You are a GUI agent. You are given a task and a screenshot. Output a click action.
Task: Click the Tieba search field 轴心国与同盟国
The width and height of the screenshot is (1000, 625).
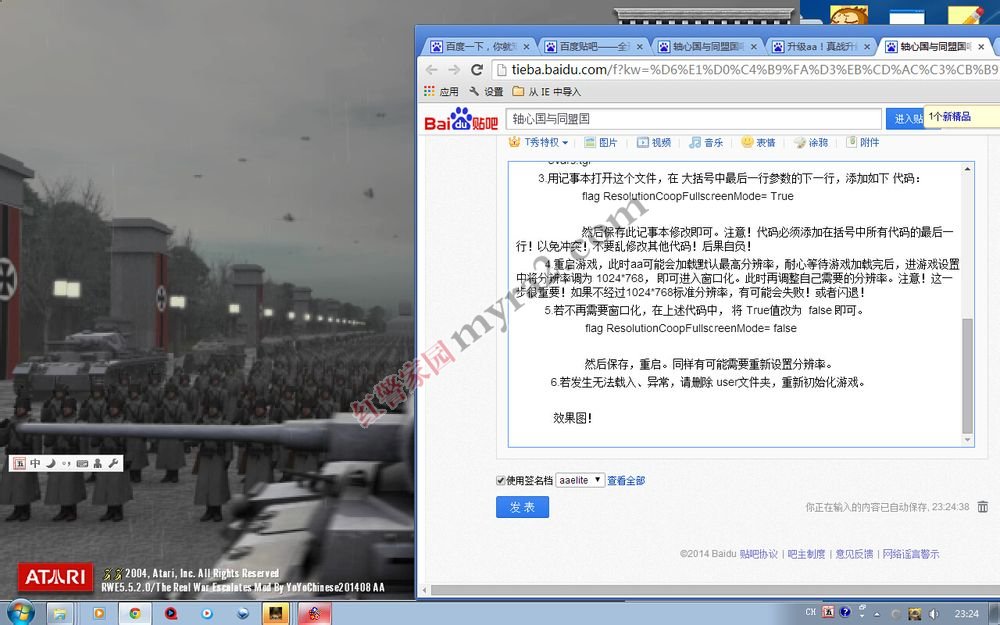click(693, 119)
